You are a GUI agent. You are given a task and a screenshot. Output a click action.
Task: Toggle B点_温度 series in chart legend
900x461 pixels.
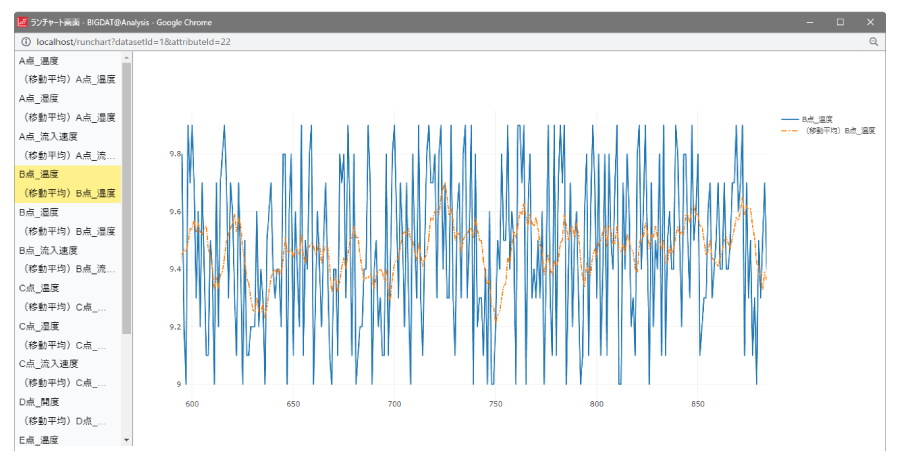[816, 119]
